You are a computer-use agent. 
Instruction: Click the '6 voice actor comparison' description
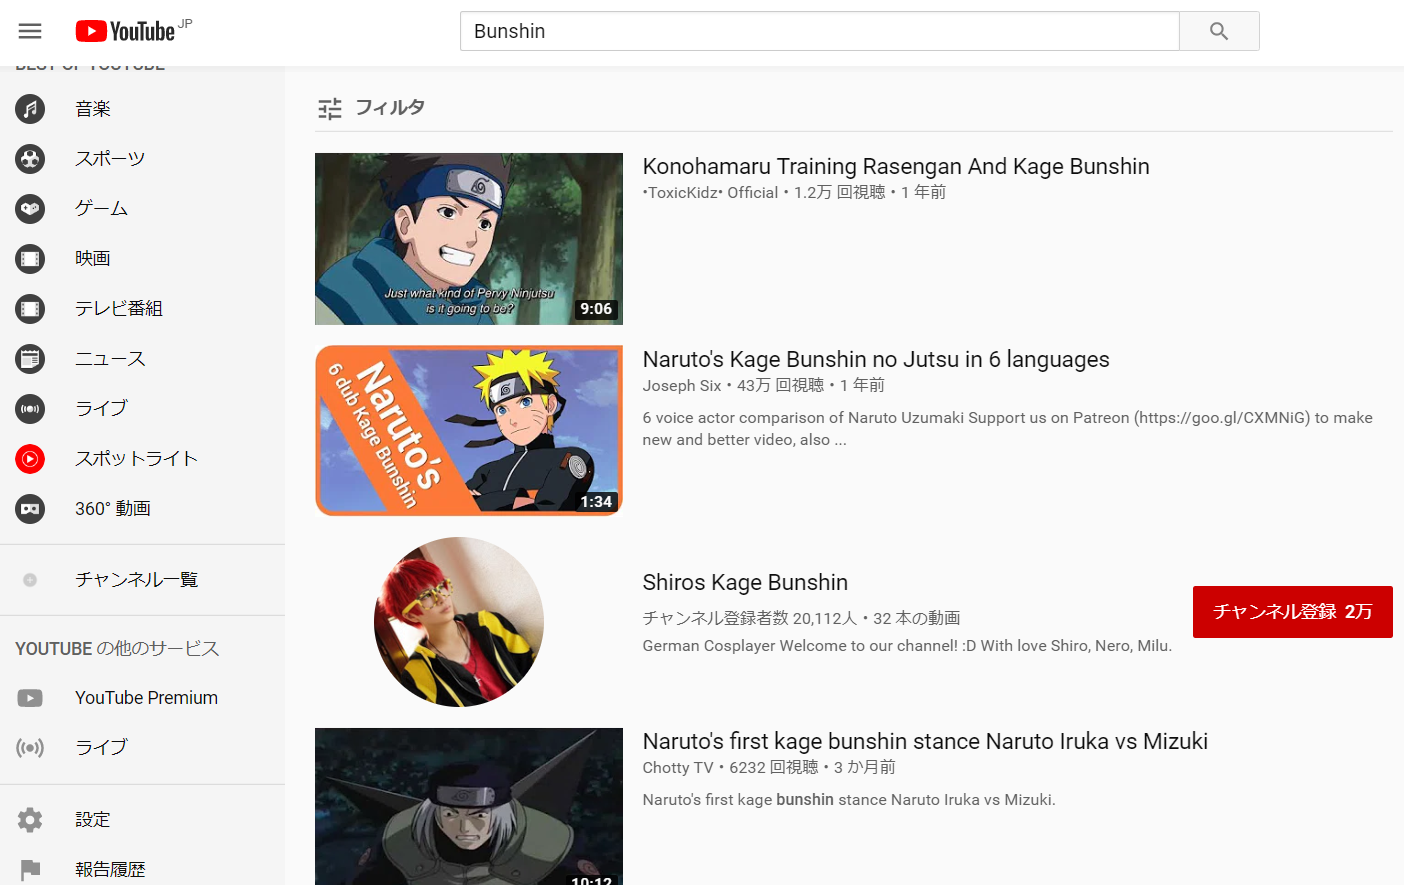pos(1008,429)
